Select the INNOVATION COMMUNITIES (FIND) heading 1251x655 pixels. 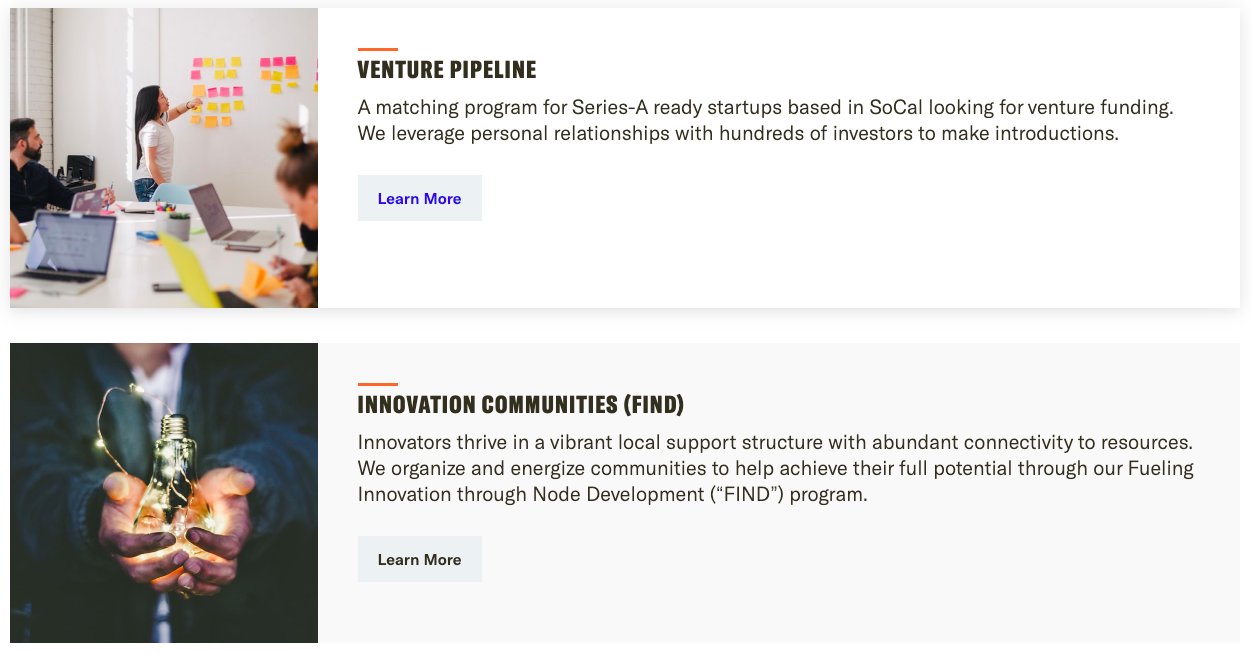coord(520,405)
